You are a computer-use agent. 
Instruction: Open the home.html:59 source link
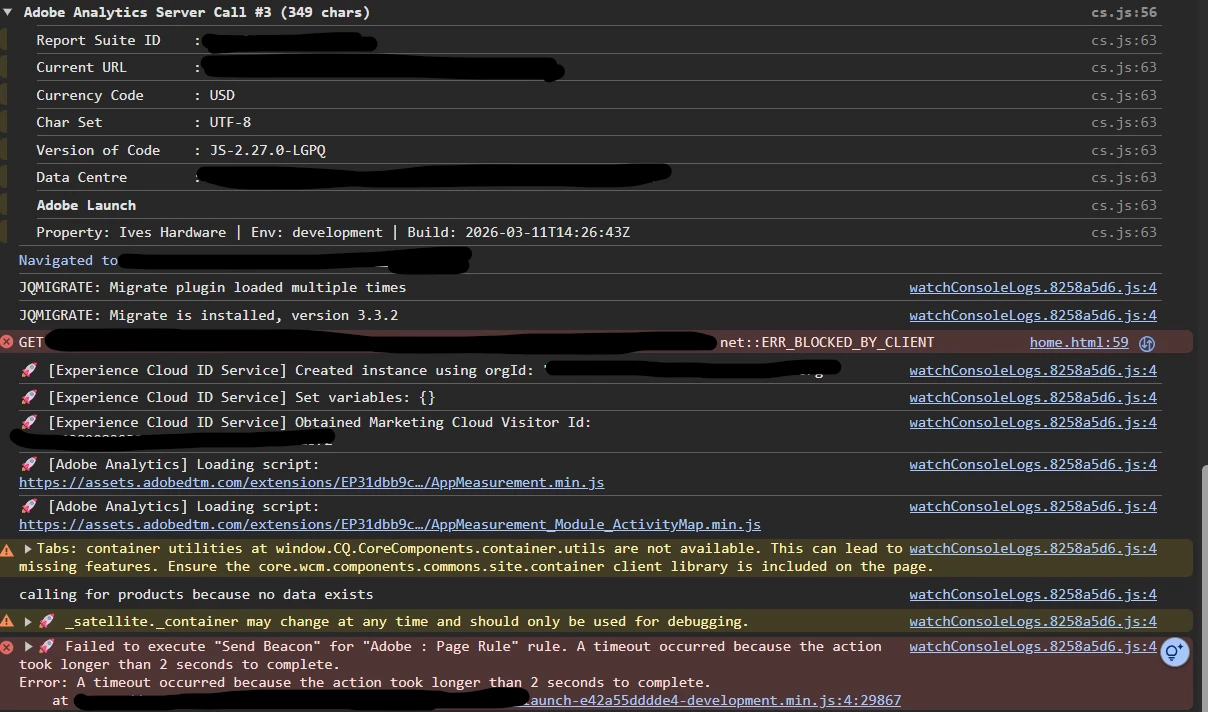(x=1079, y=342)
